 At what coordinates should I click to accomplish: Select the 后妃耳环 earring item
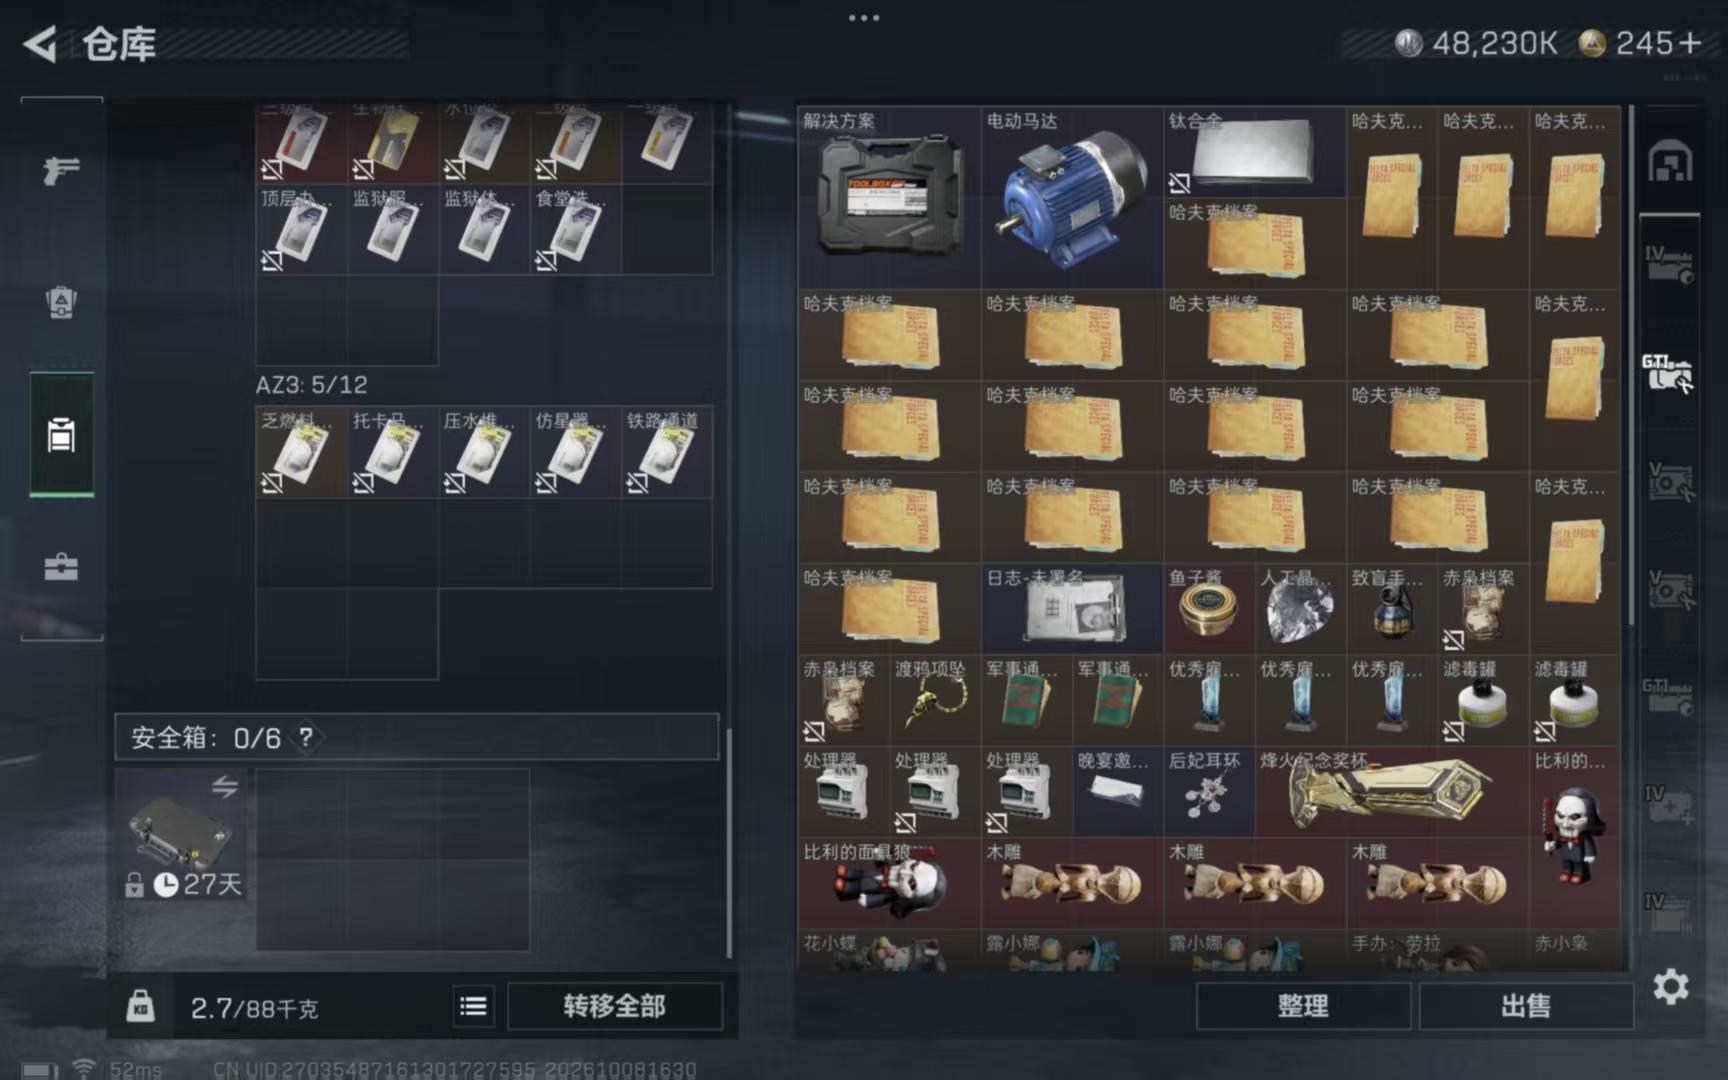tap(1209, 791)
